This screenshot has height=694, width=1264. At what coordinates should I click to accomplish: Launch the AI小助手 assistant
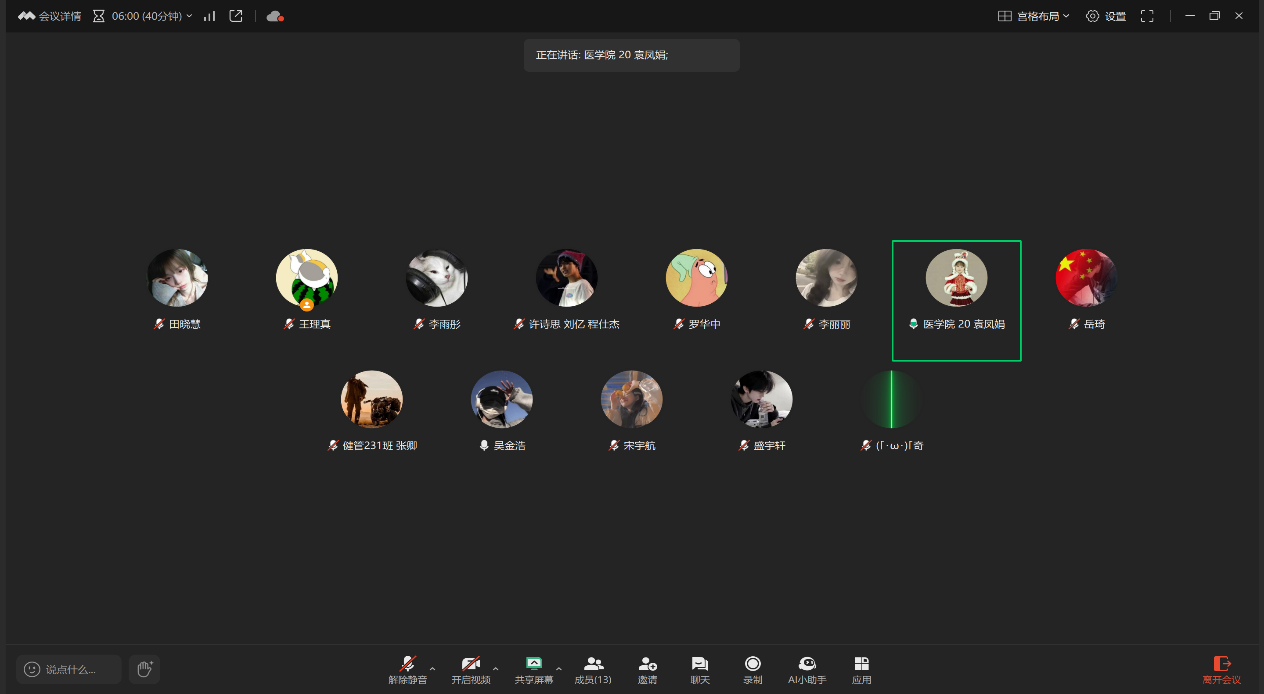(x=807, y=670)
